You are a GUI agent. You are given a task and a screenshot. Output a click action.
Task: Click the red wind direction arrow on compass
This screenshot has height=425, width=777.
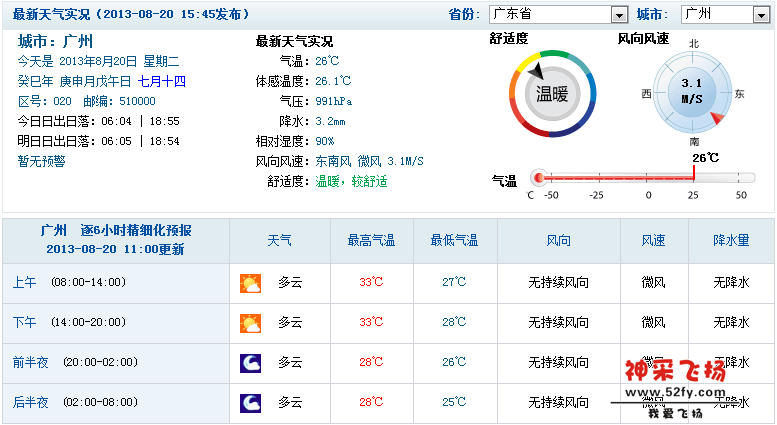point(718,118)
